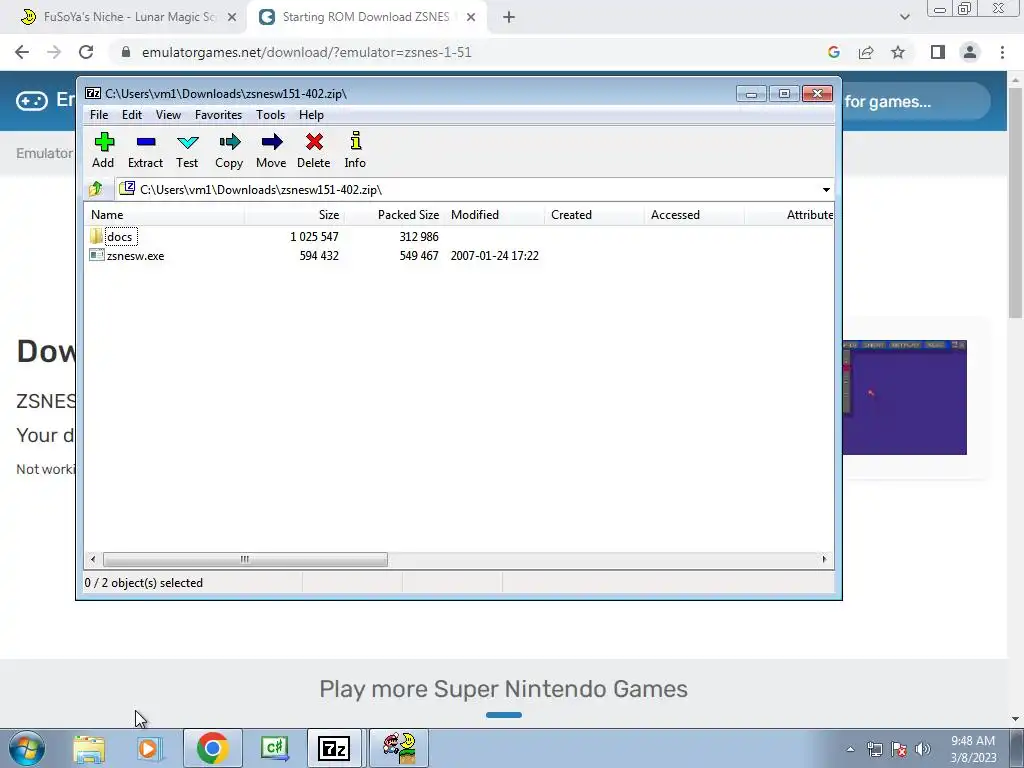Open a new Chrome tab
This screenshot has height=768, width=1024.
click(x=509, y=17)
